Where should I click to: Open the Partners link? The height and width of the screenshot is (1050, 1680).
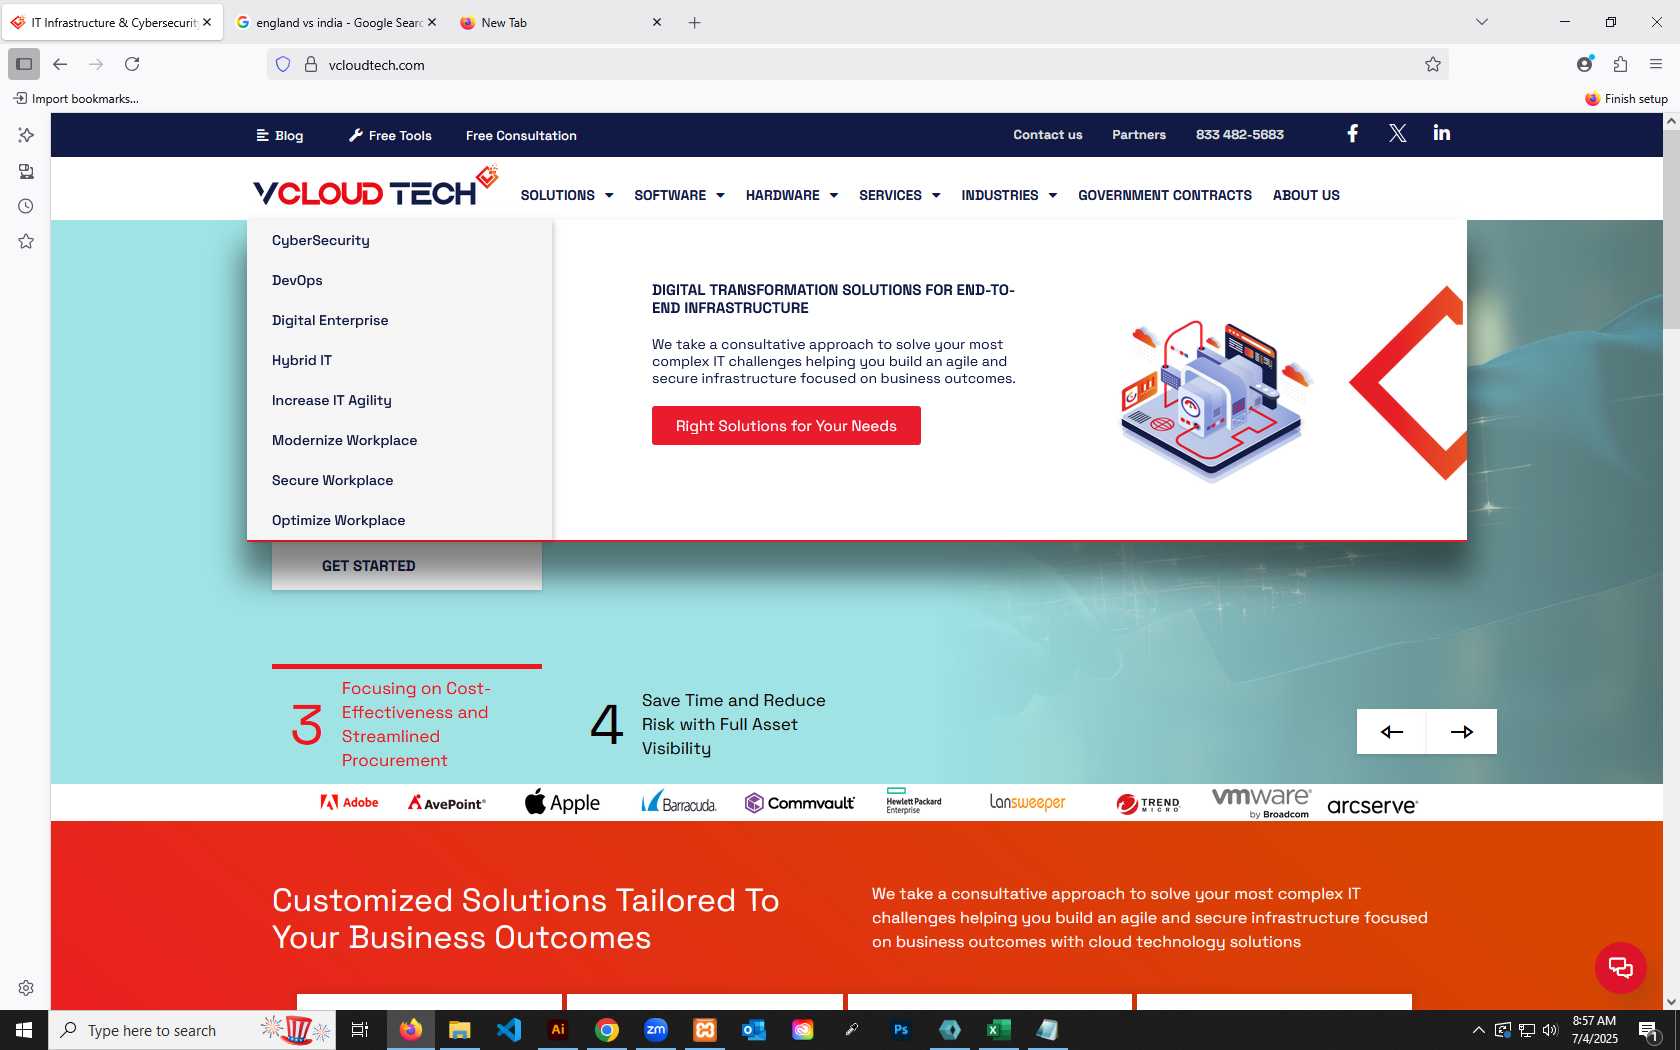[x=1138, y=134]
